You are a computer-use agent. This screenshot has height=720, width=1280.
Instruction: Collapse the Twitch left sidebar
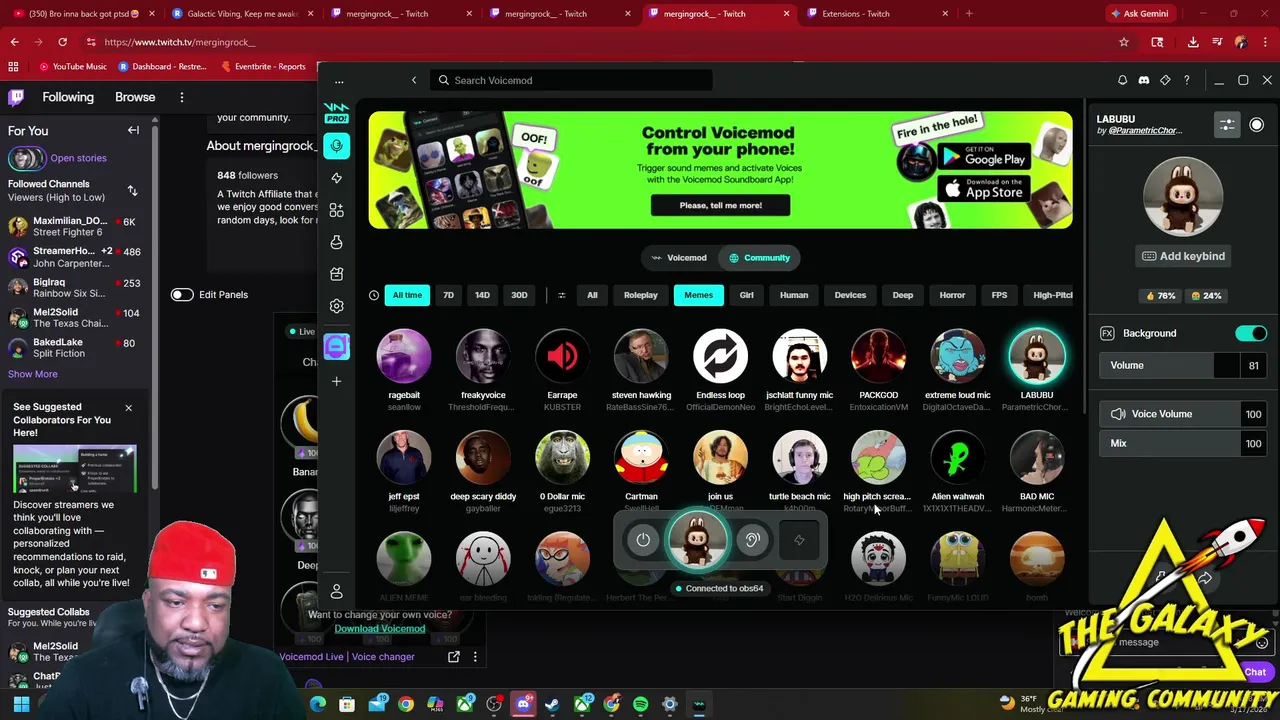click(133, 130)
